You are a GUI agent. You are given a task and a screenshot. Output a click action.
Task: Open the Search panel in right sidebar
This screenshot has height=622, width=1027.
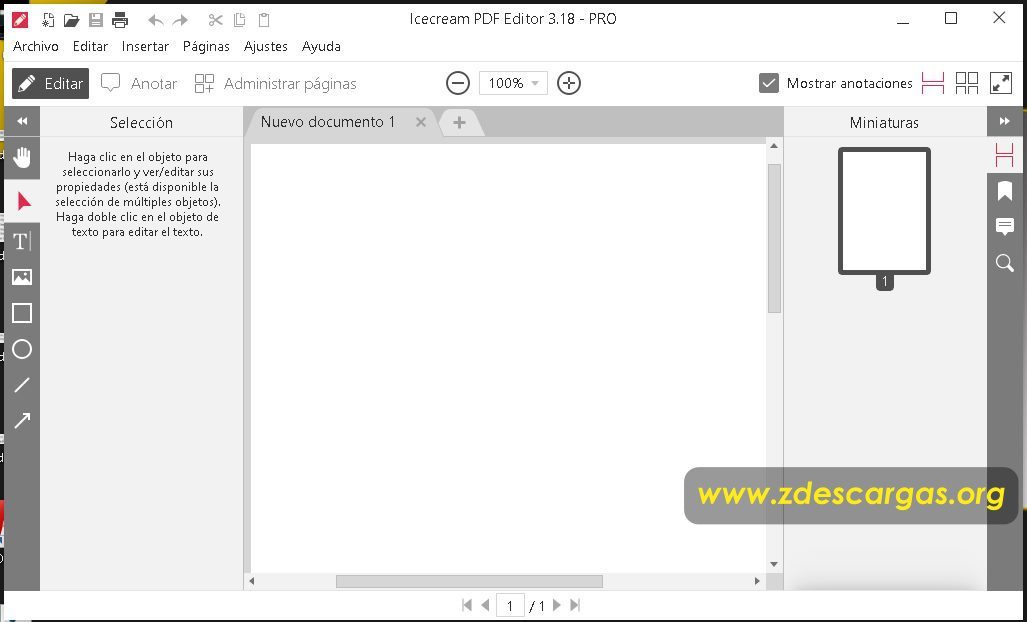(1005, 263)
